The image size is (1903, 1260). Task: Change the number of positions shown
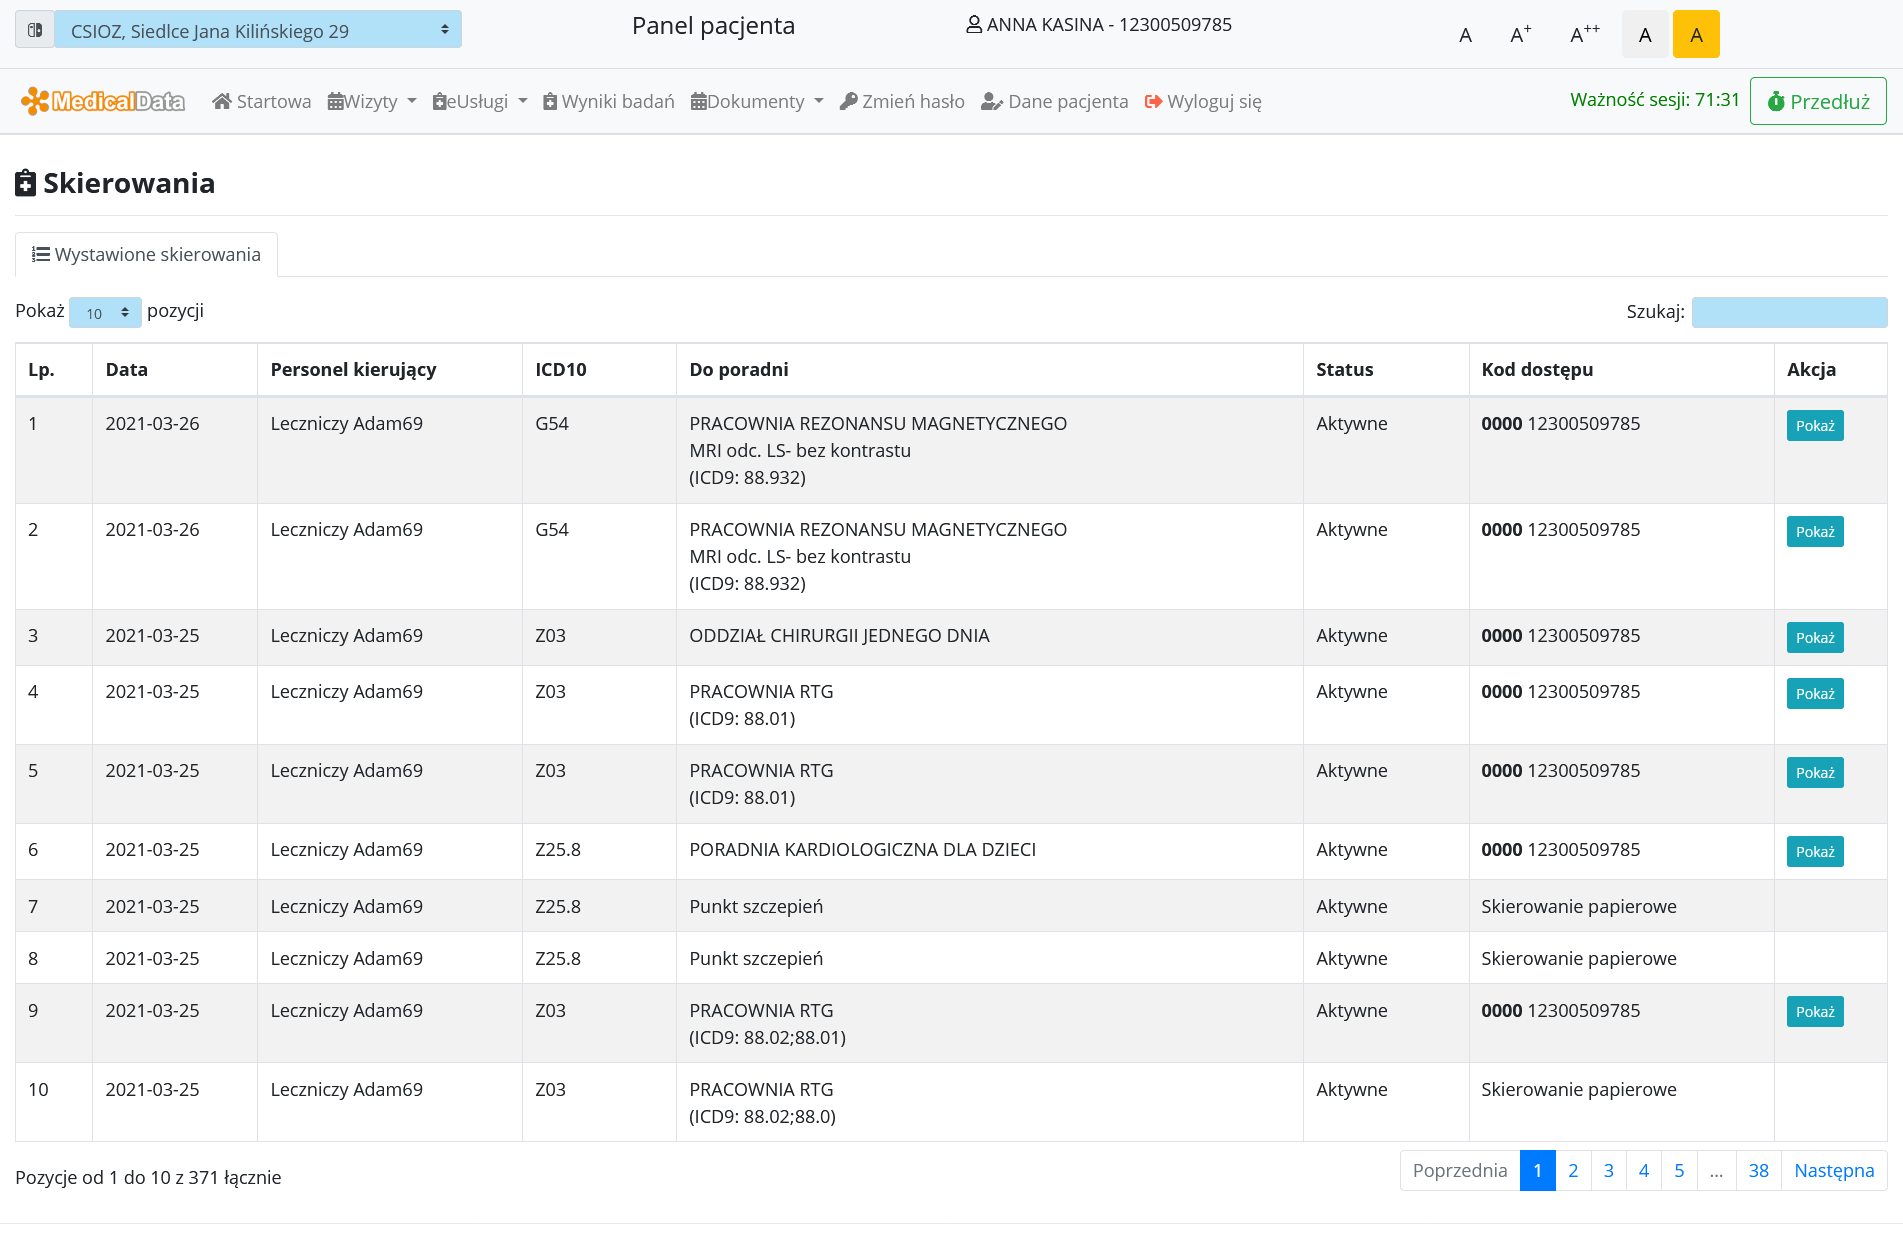[x=105, y=313]
